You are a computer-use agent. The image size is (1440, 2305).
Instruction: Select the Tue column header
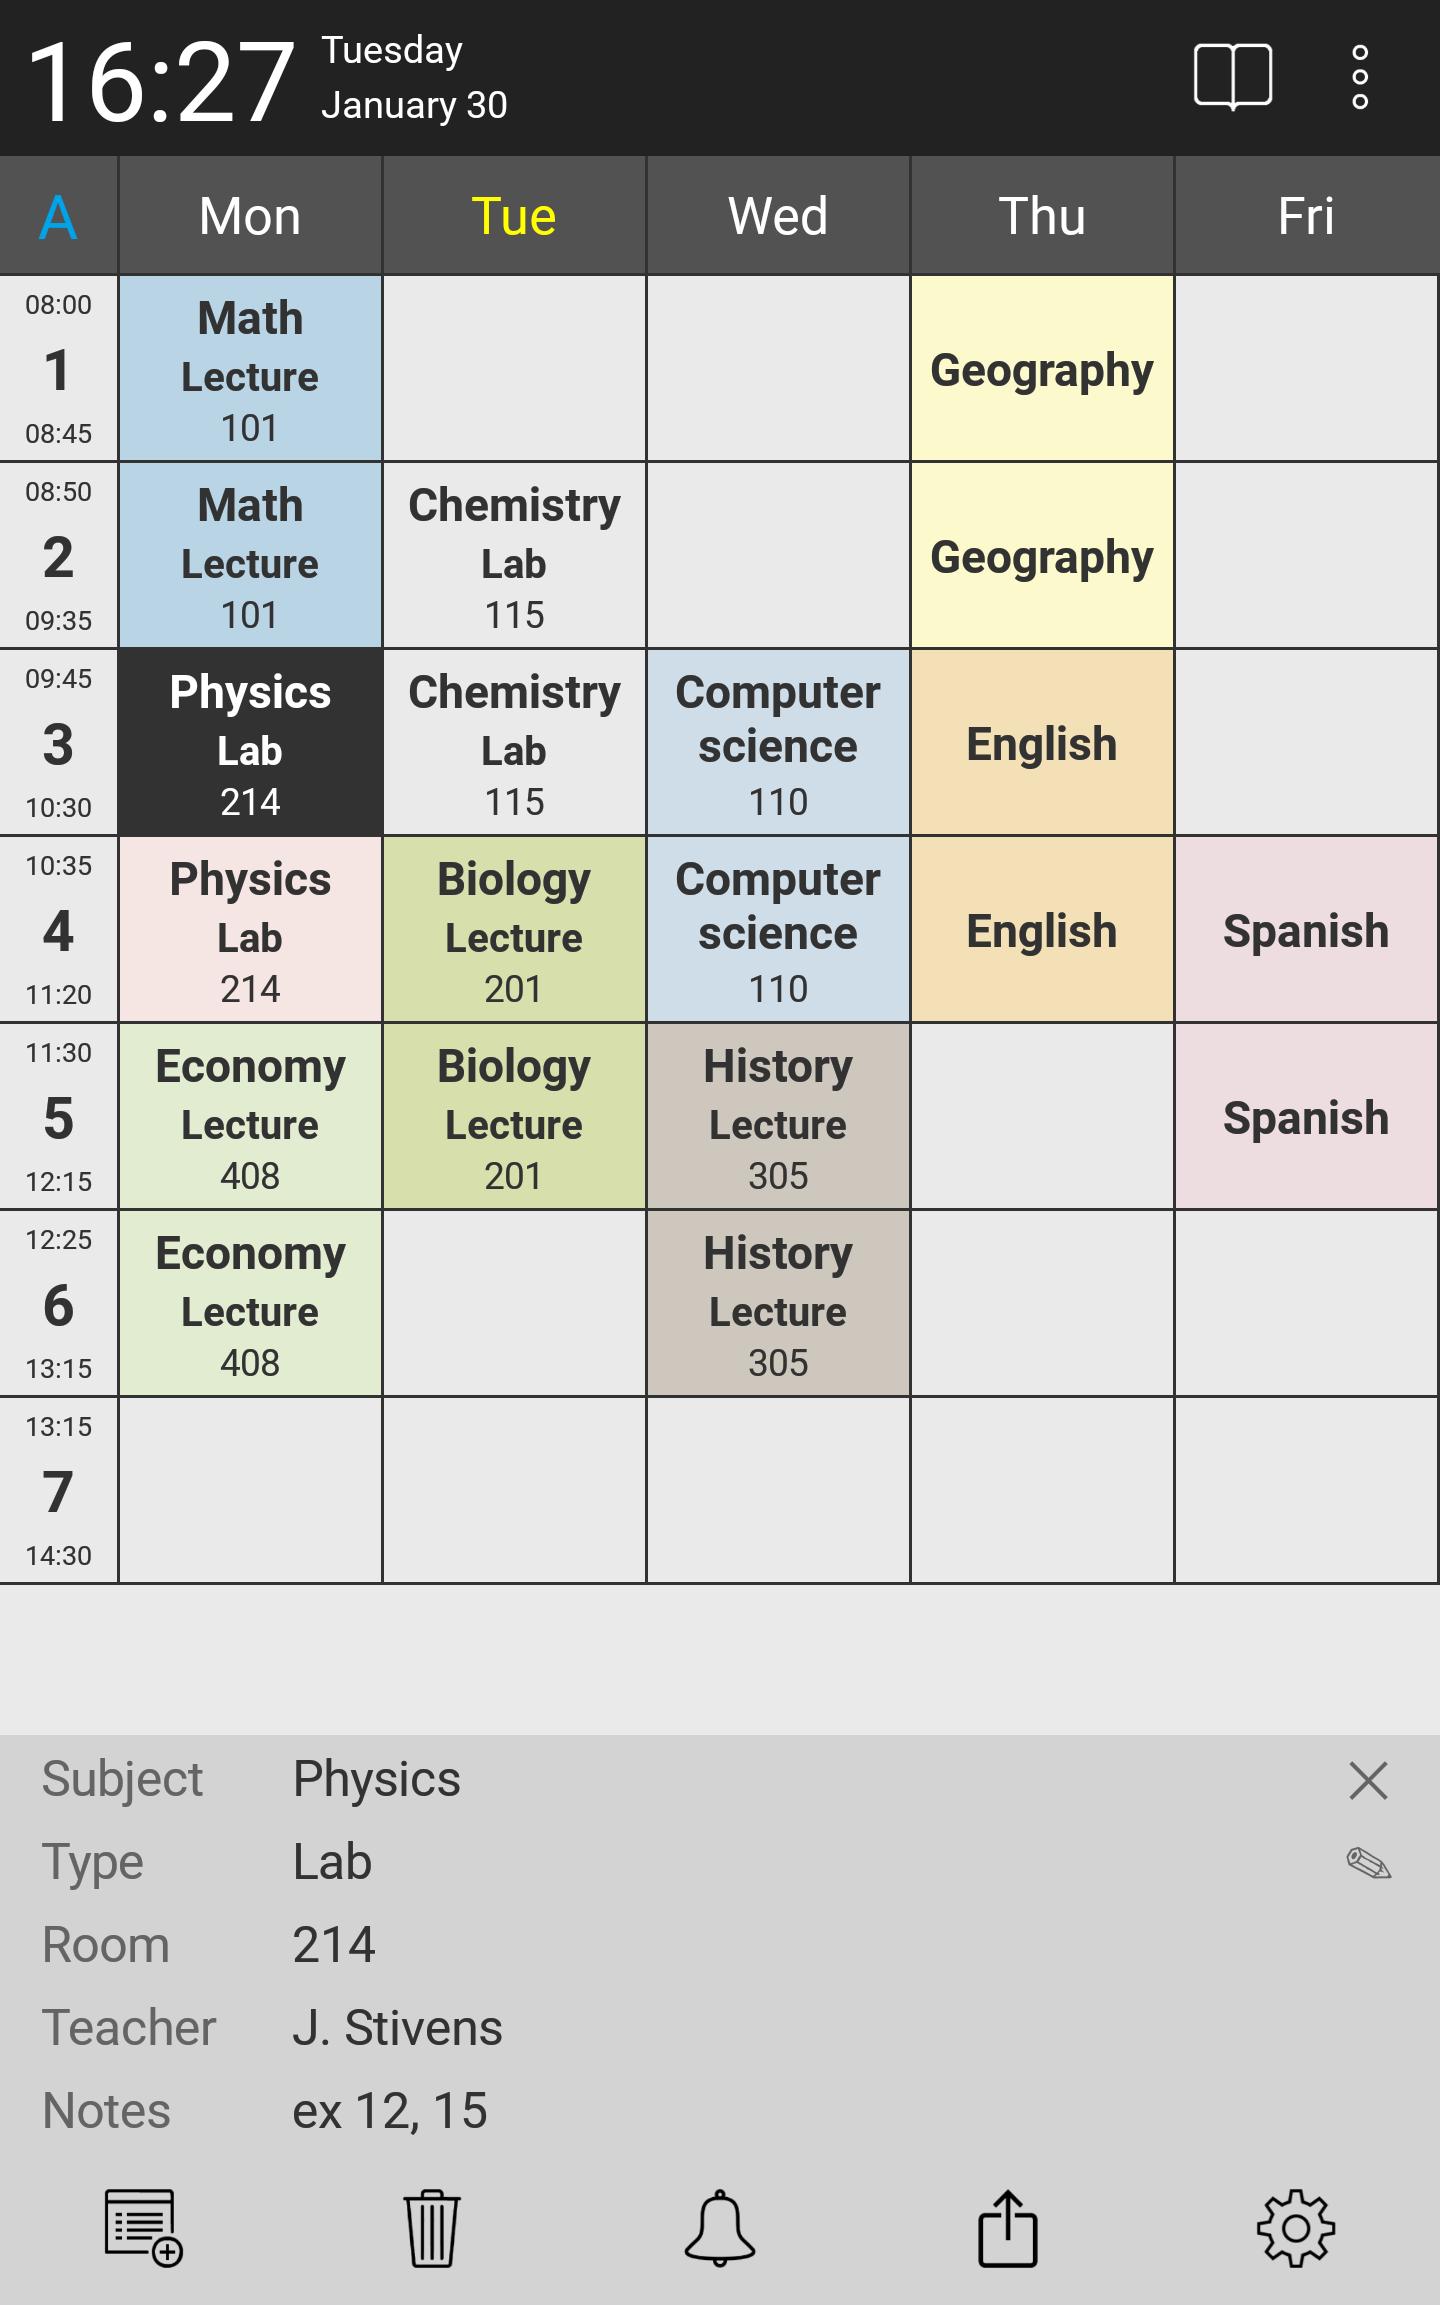(x=514, y=216)
